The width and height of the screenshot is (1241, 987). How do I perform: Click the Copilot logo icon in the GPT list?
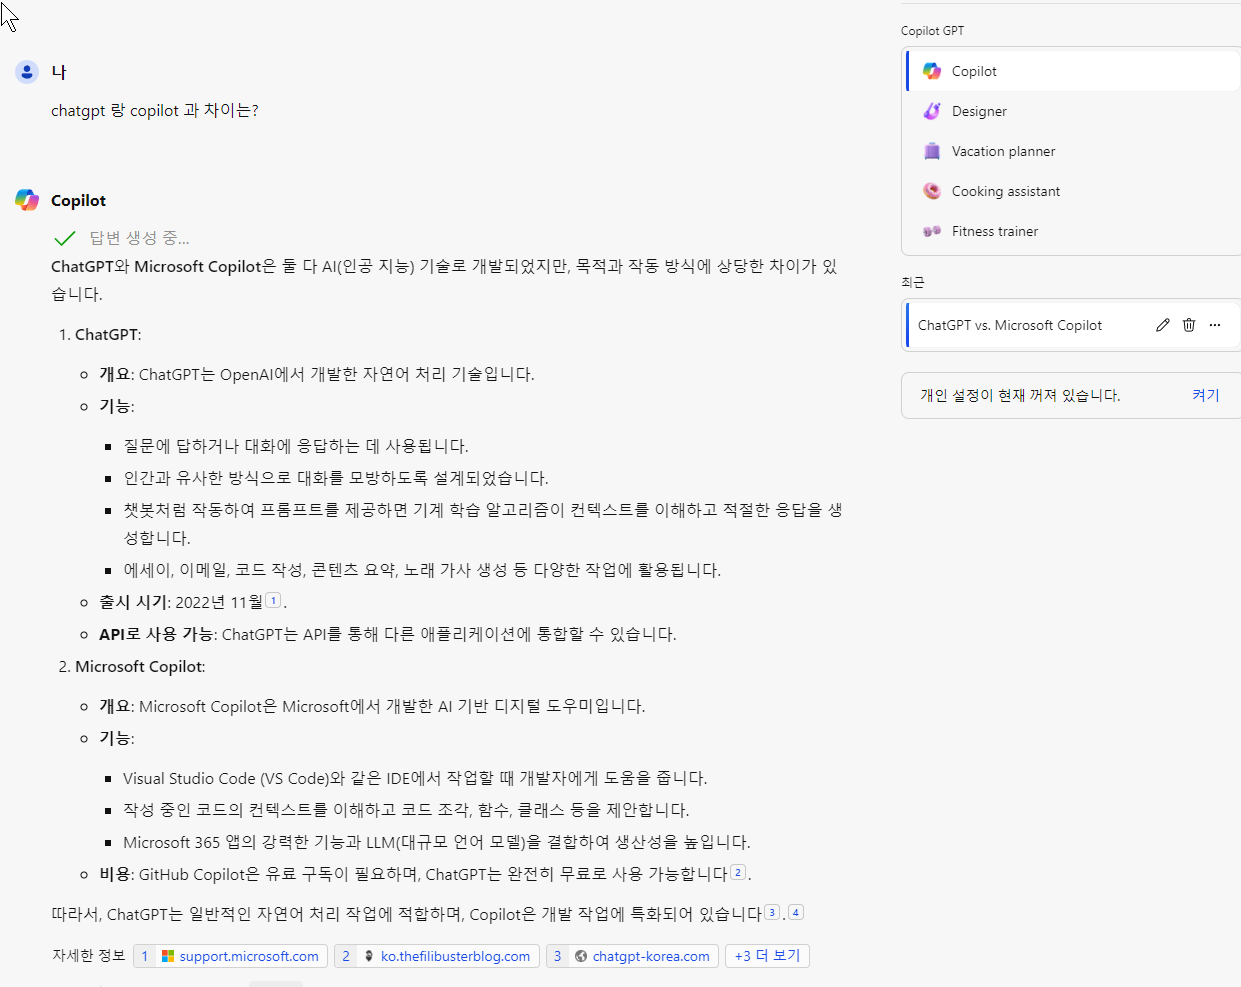click(x=932, y=71)
